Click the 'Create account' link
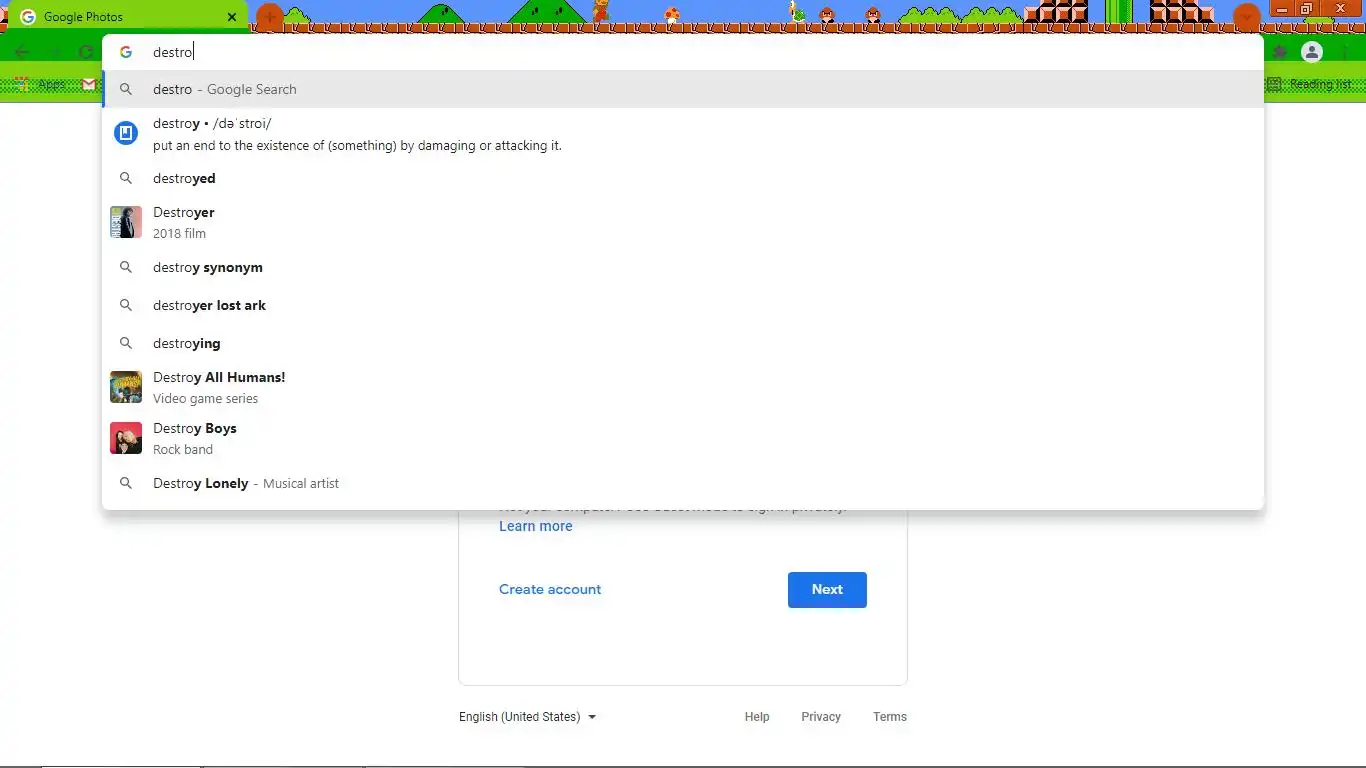 (x=550, y=589)
